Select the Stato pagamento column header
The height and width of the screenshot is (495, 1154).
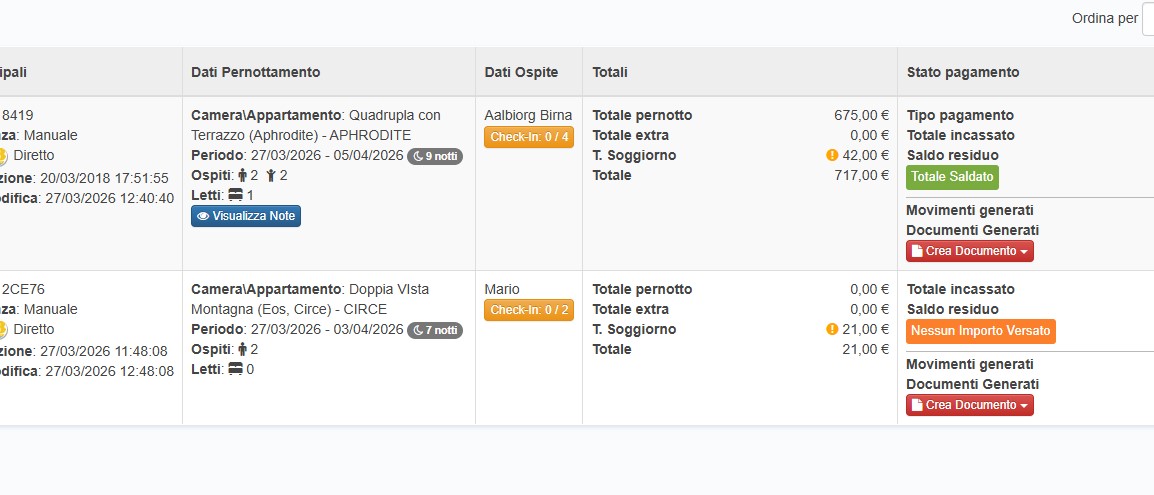pos(963,72)
